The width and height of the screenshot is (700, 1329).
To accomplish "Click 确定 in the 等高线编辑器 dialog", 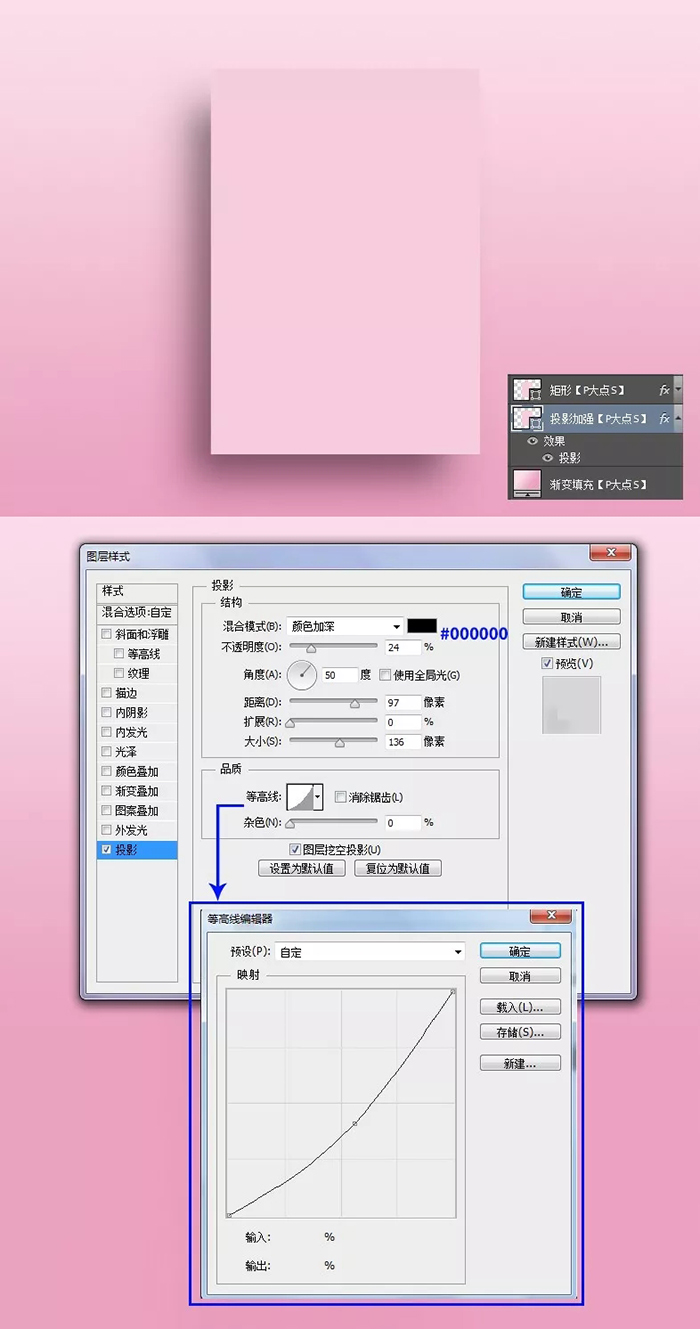I will tap(520, 951).
